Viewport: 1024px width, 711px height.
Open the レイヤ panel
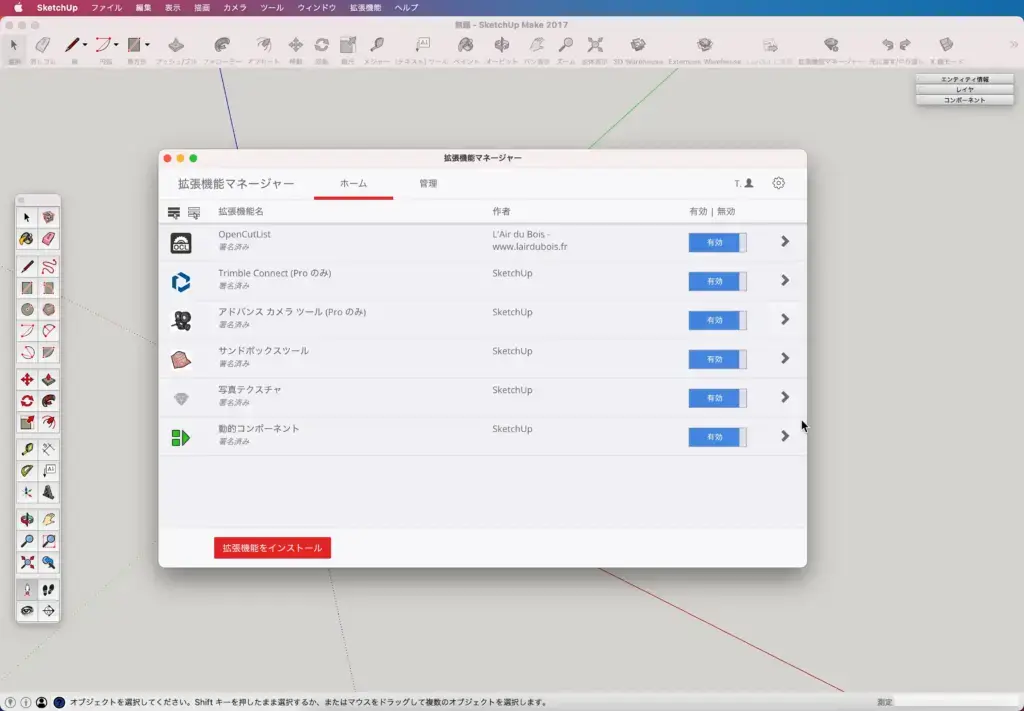(x=965, y=89)
